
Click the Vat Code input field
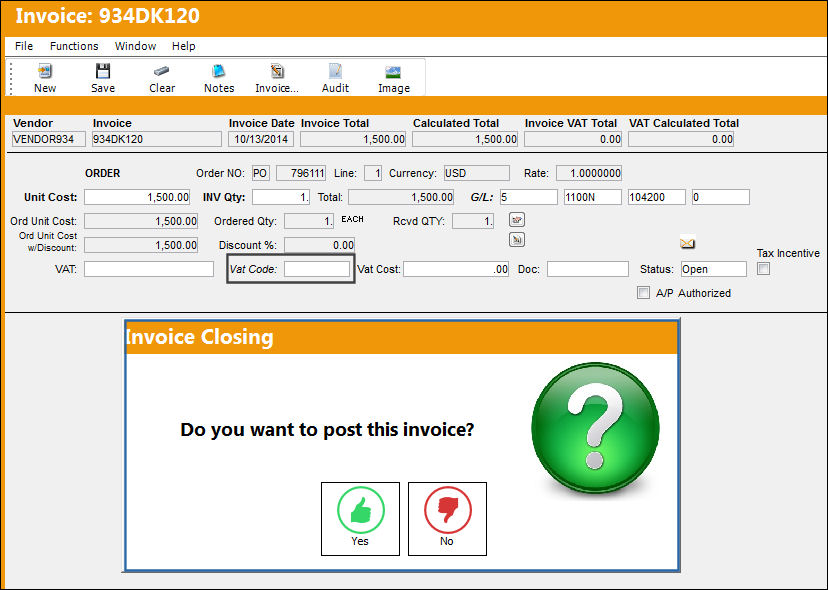pyautogui.click(x=317, y=269)
